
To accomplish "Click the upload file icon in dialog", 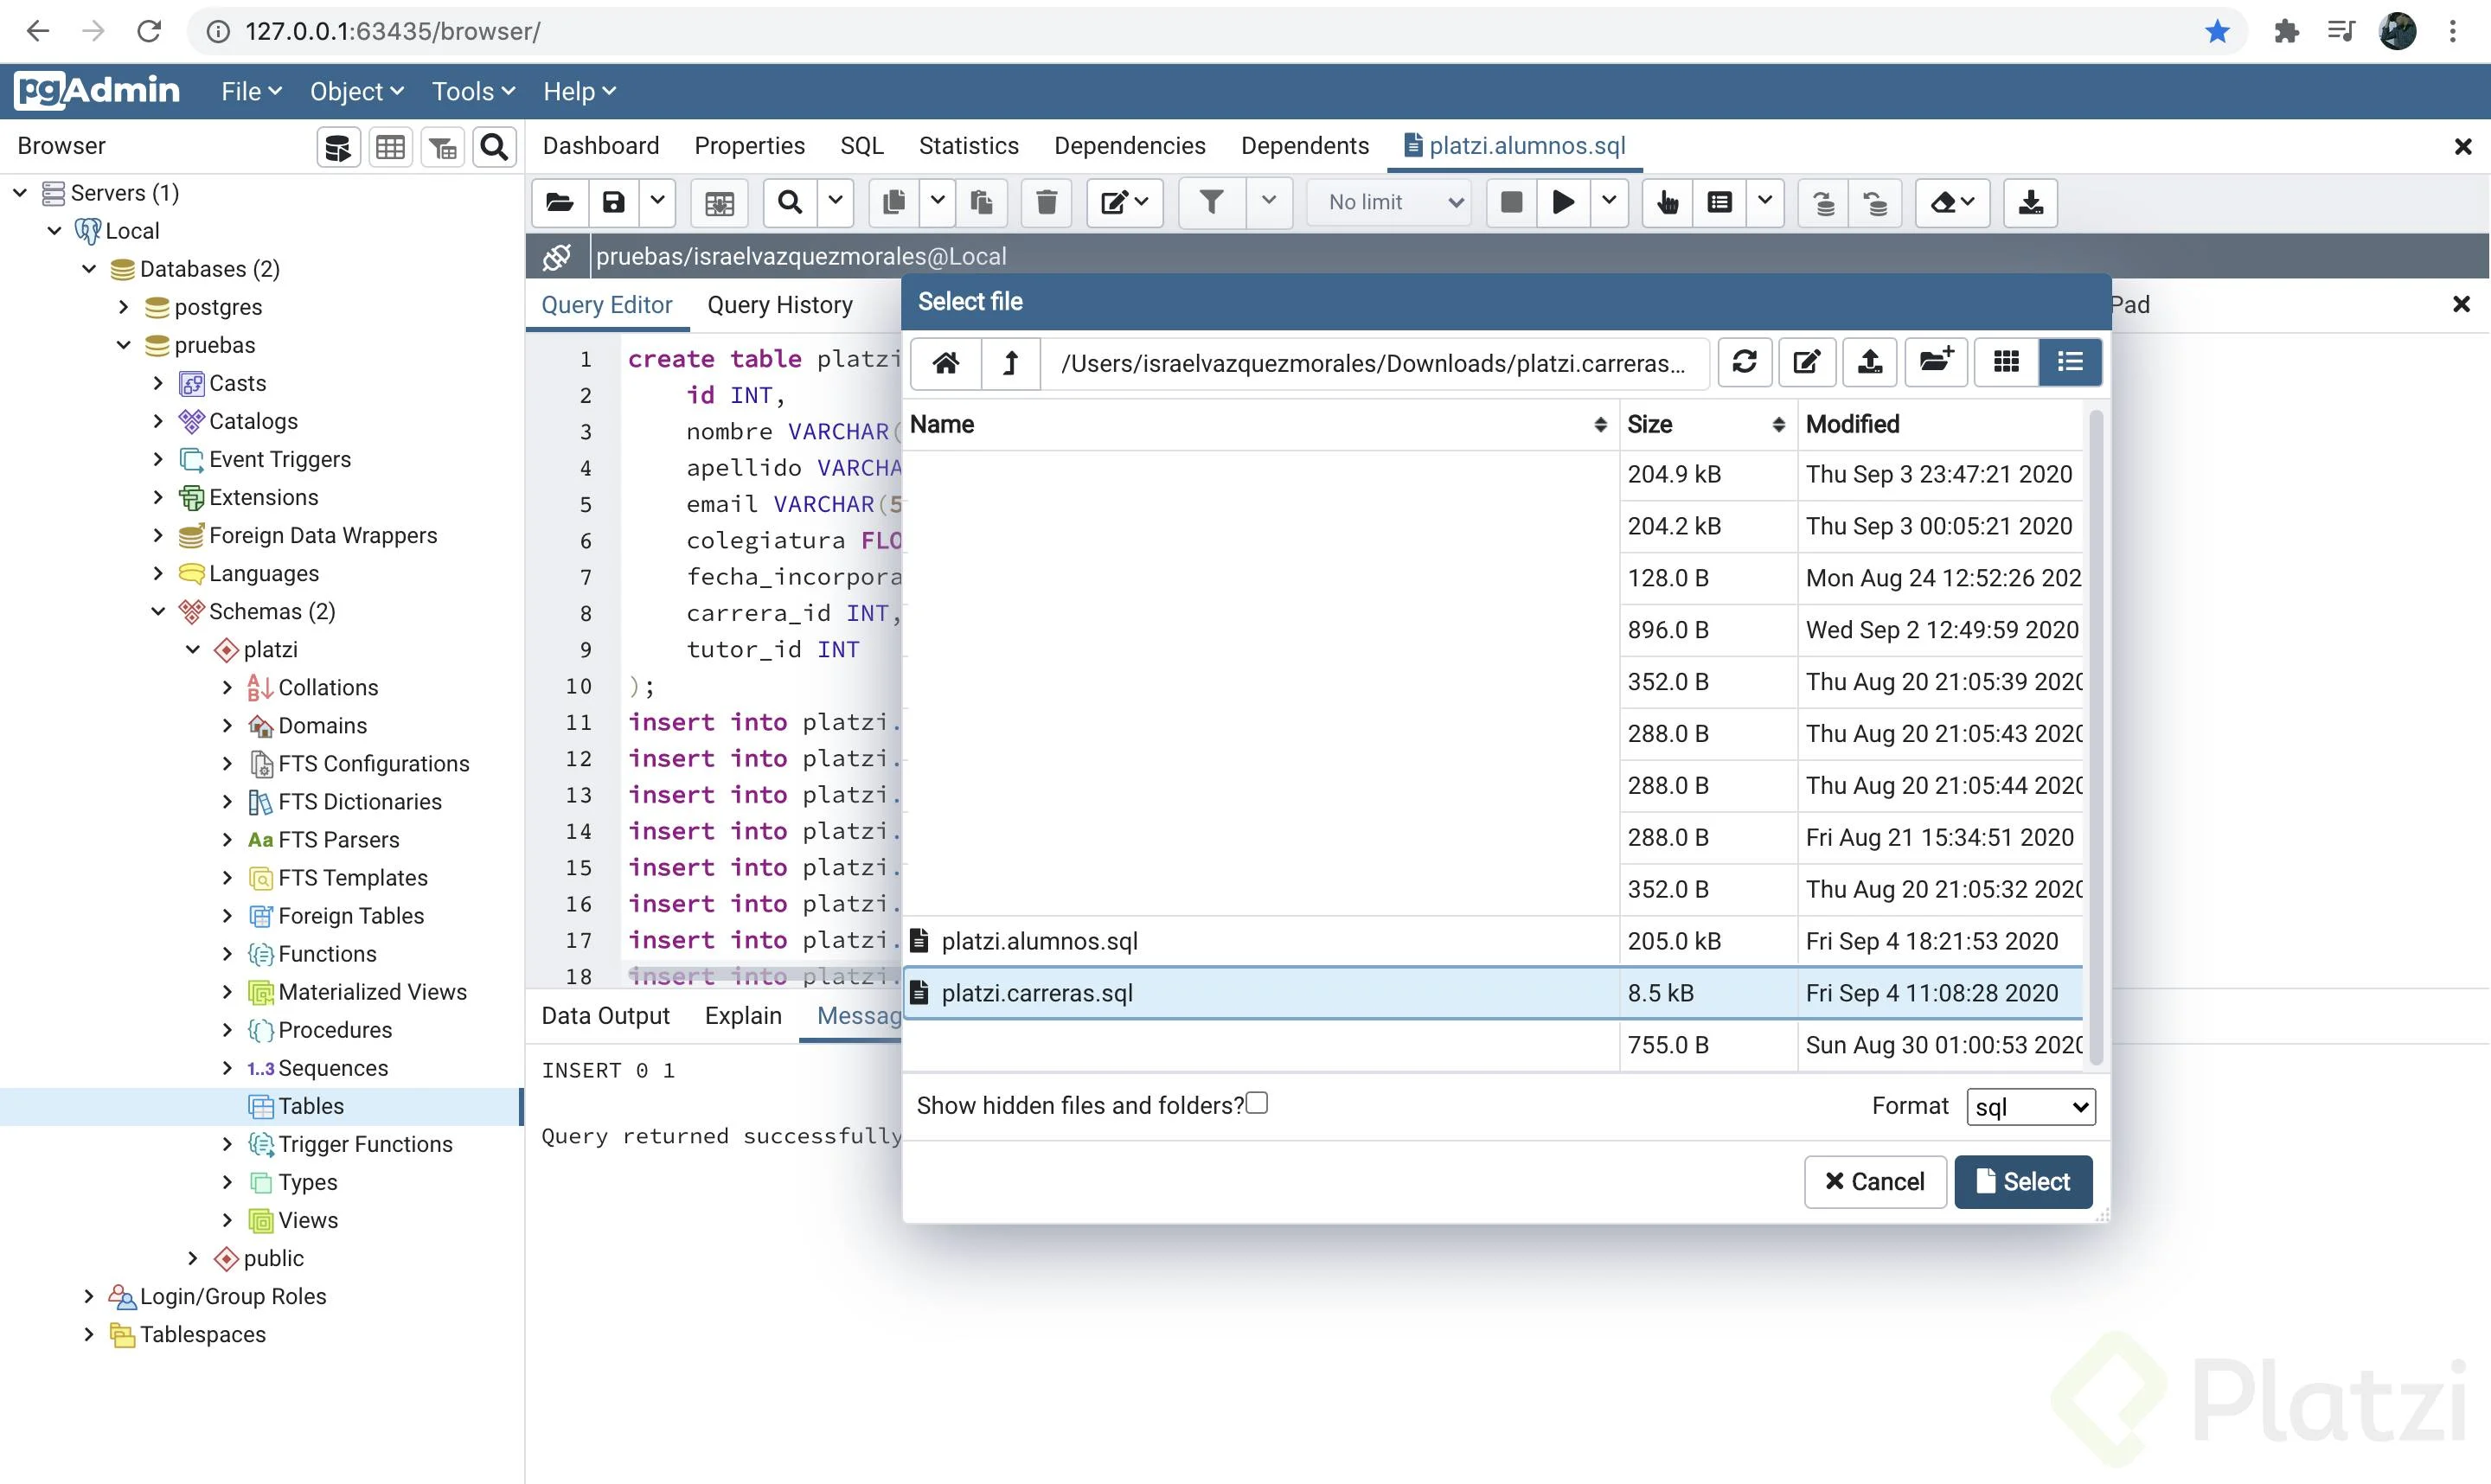I will (x=1870, y=362).
